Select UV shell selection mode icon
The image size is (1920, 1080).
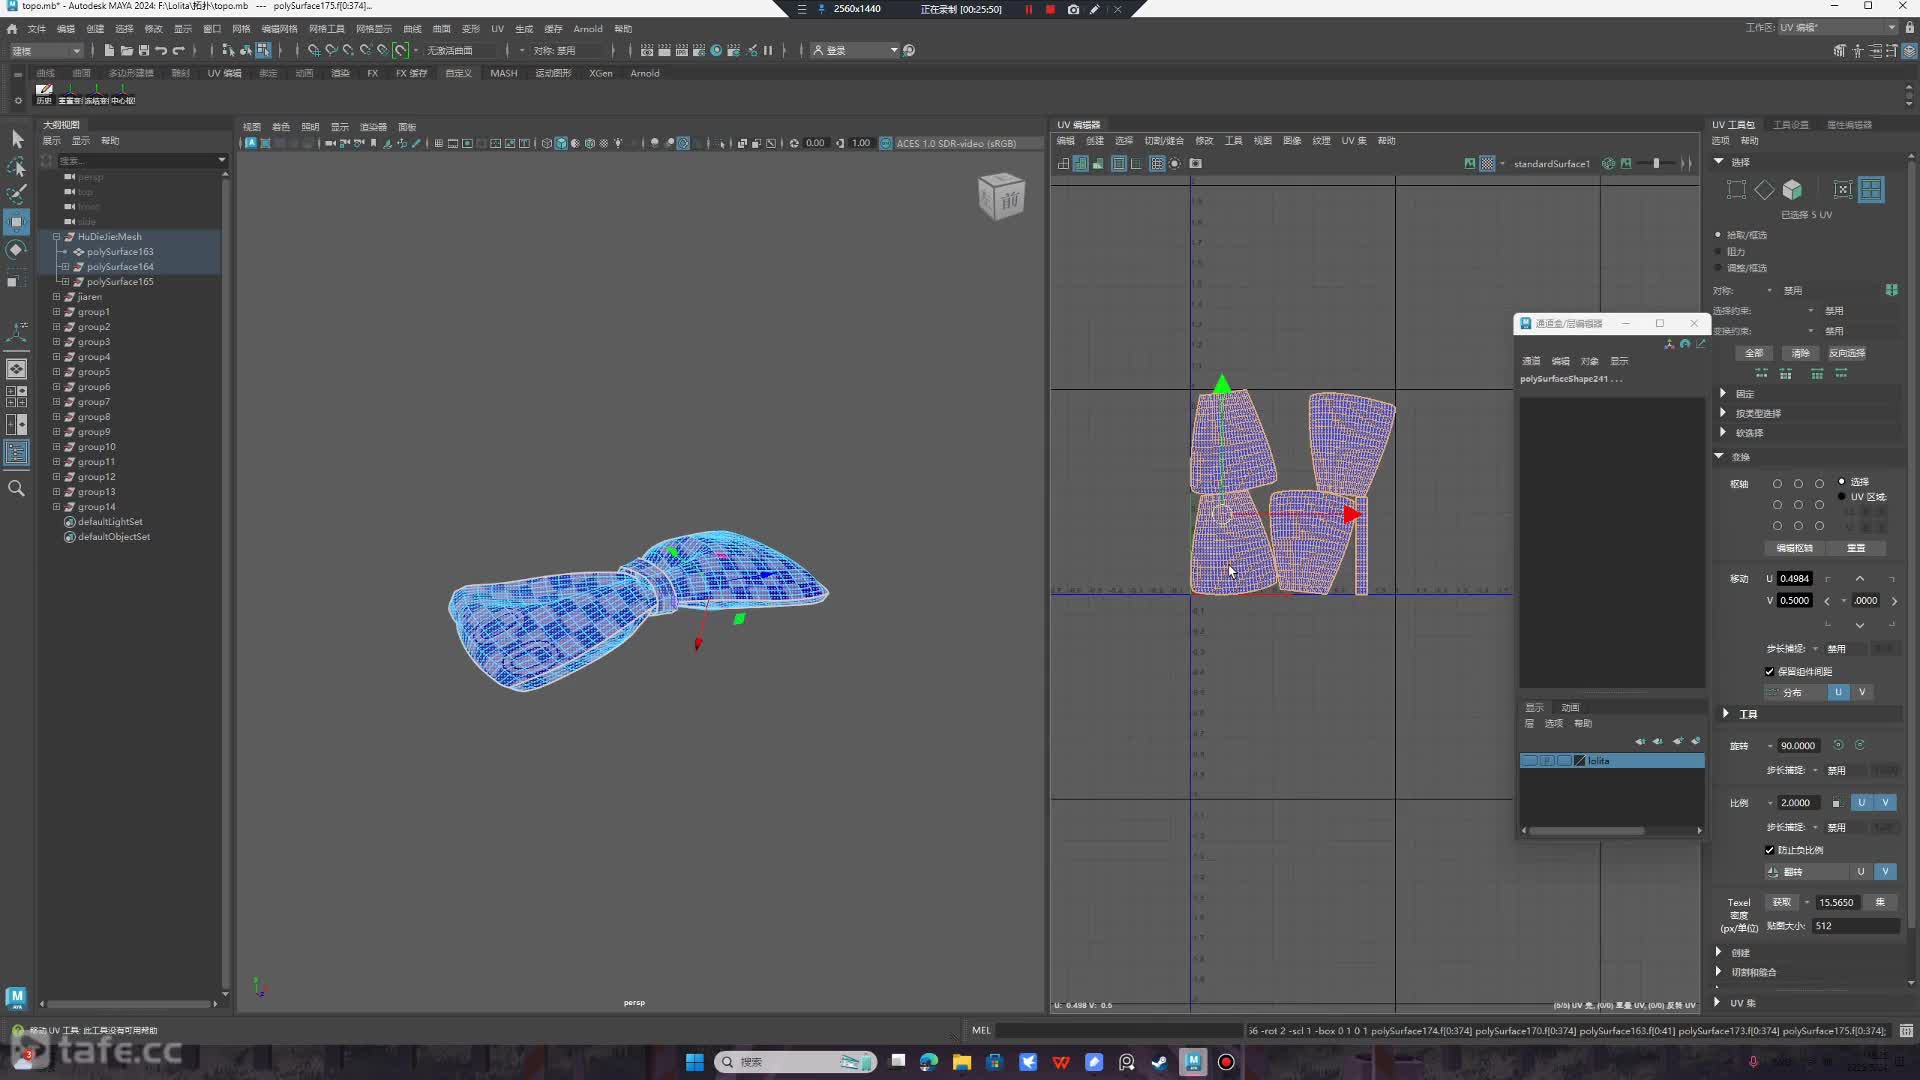(1871, 190)
